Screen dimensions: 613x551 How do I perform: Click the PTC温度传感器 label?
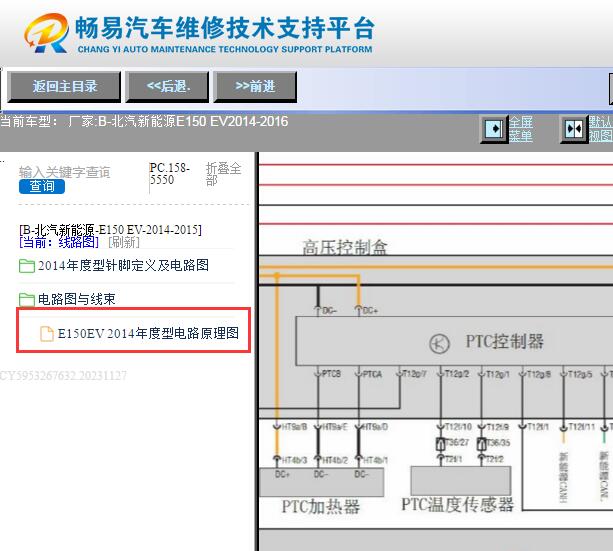[x=457, y=504]
